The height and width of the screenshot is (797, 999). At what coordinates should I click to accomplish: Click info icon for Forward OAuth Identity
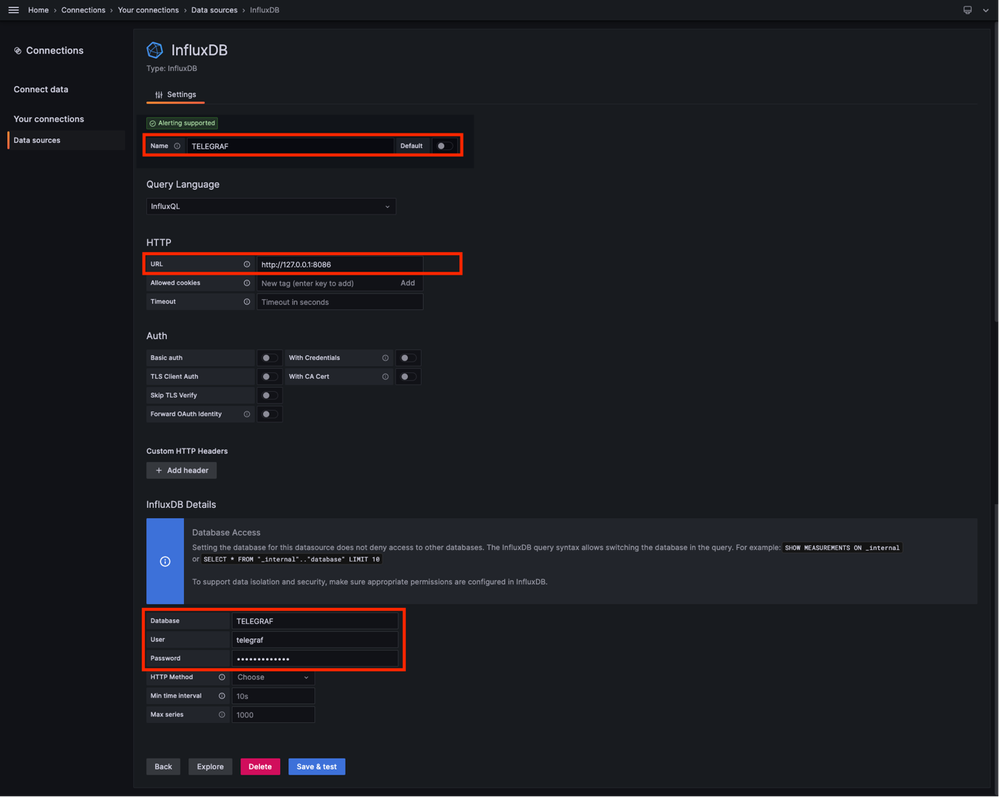(x=247, y=414)
